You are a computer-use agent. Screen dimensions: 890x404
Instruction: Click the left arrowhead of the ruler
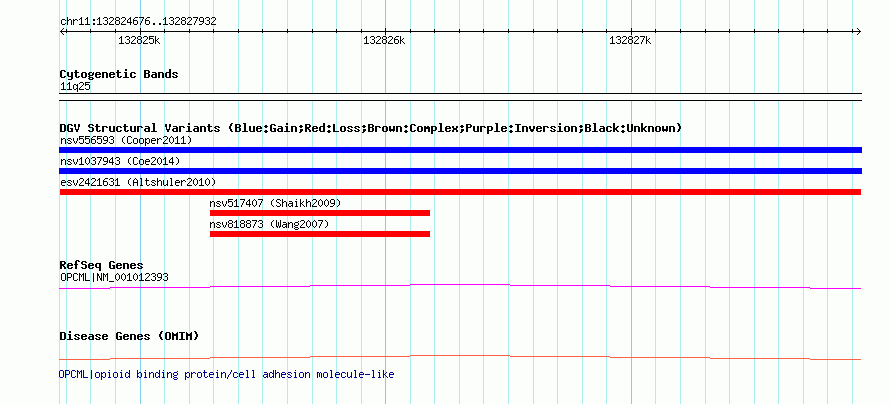coord(62,32)
